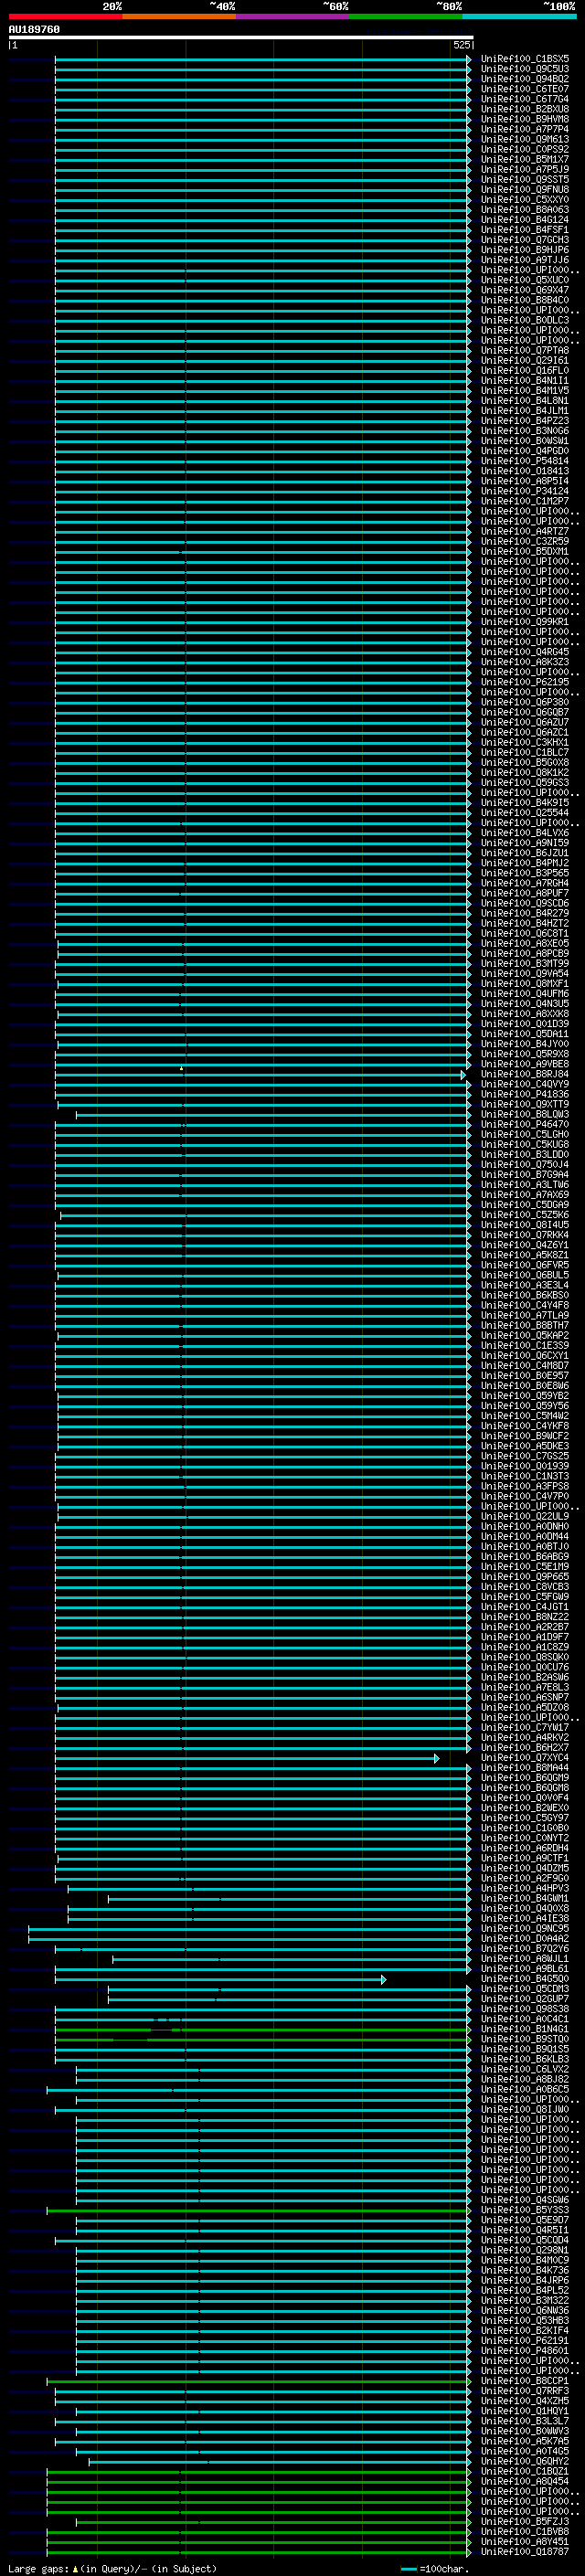
Task: Select the UniRef100_Q5XUC0 hit label
Action: pos(524,280)
